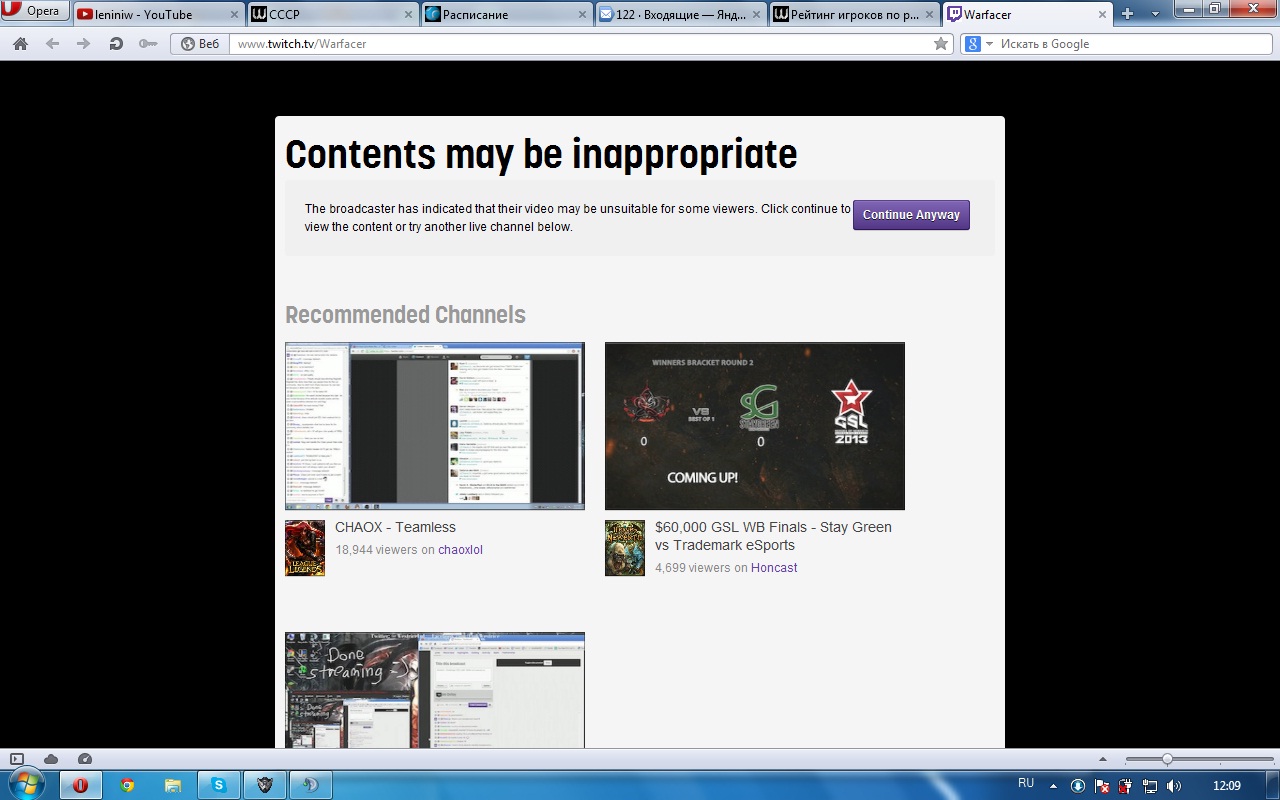Click the Heroes of Newerth game icon
The width and height of the screenshot is (1280, 800).
pos(625,548)
